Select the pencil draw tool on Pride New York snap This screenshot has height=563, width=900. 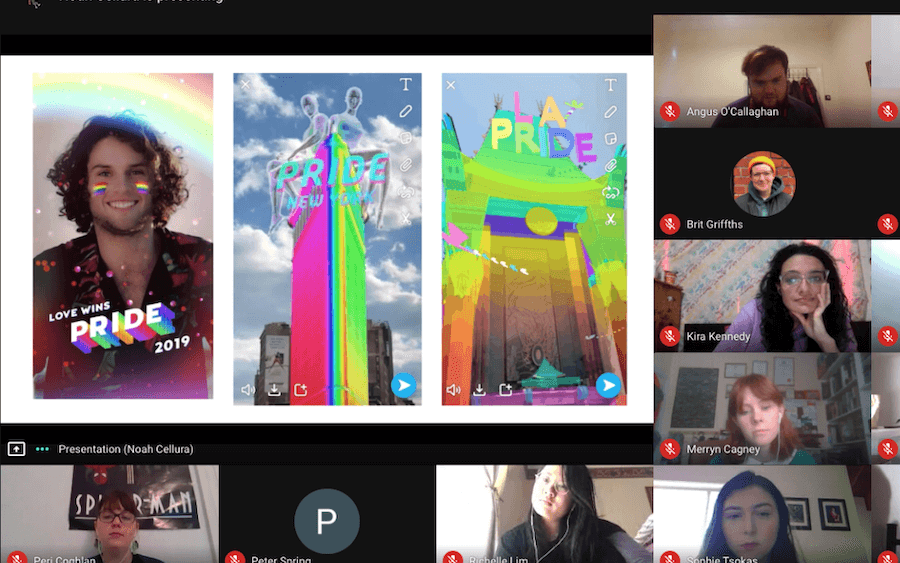(x=406, y=111)
